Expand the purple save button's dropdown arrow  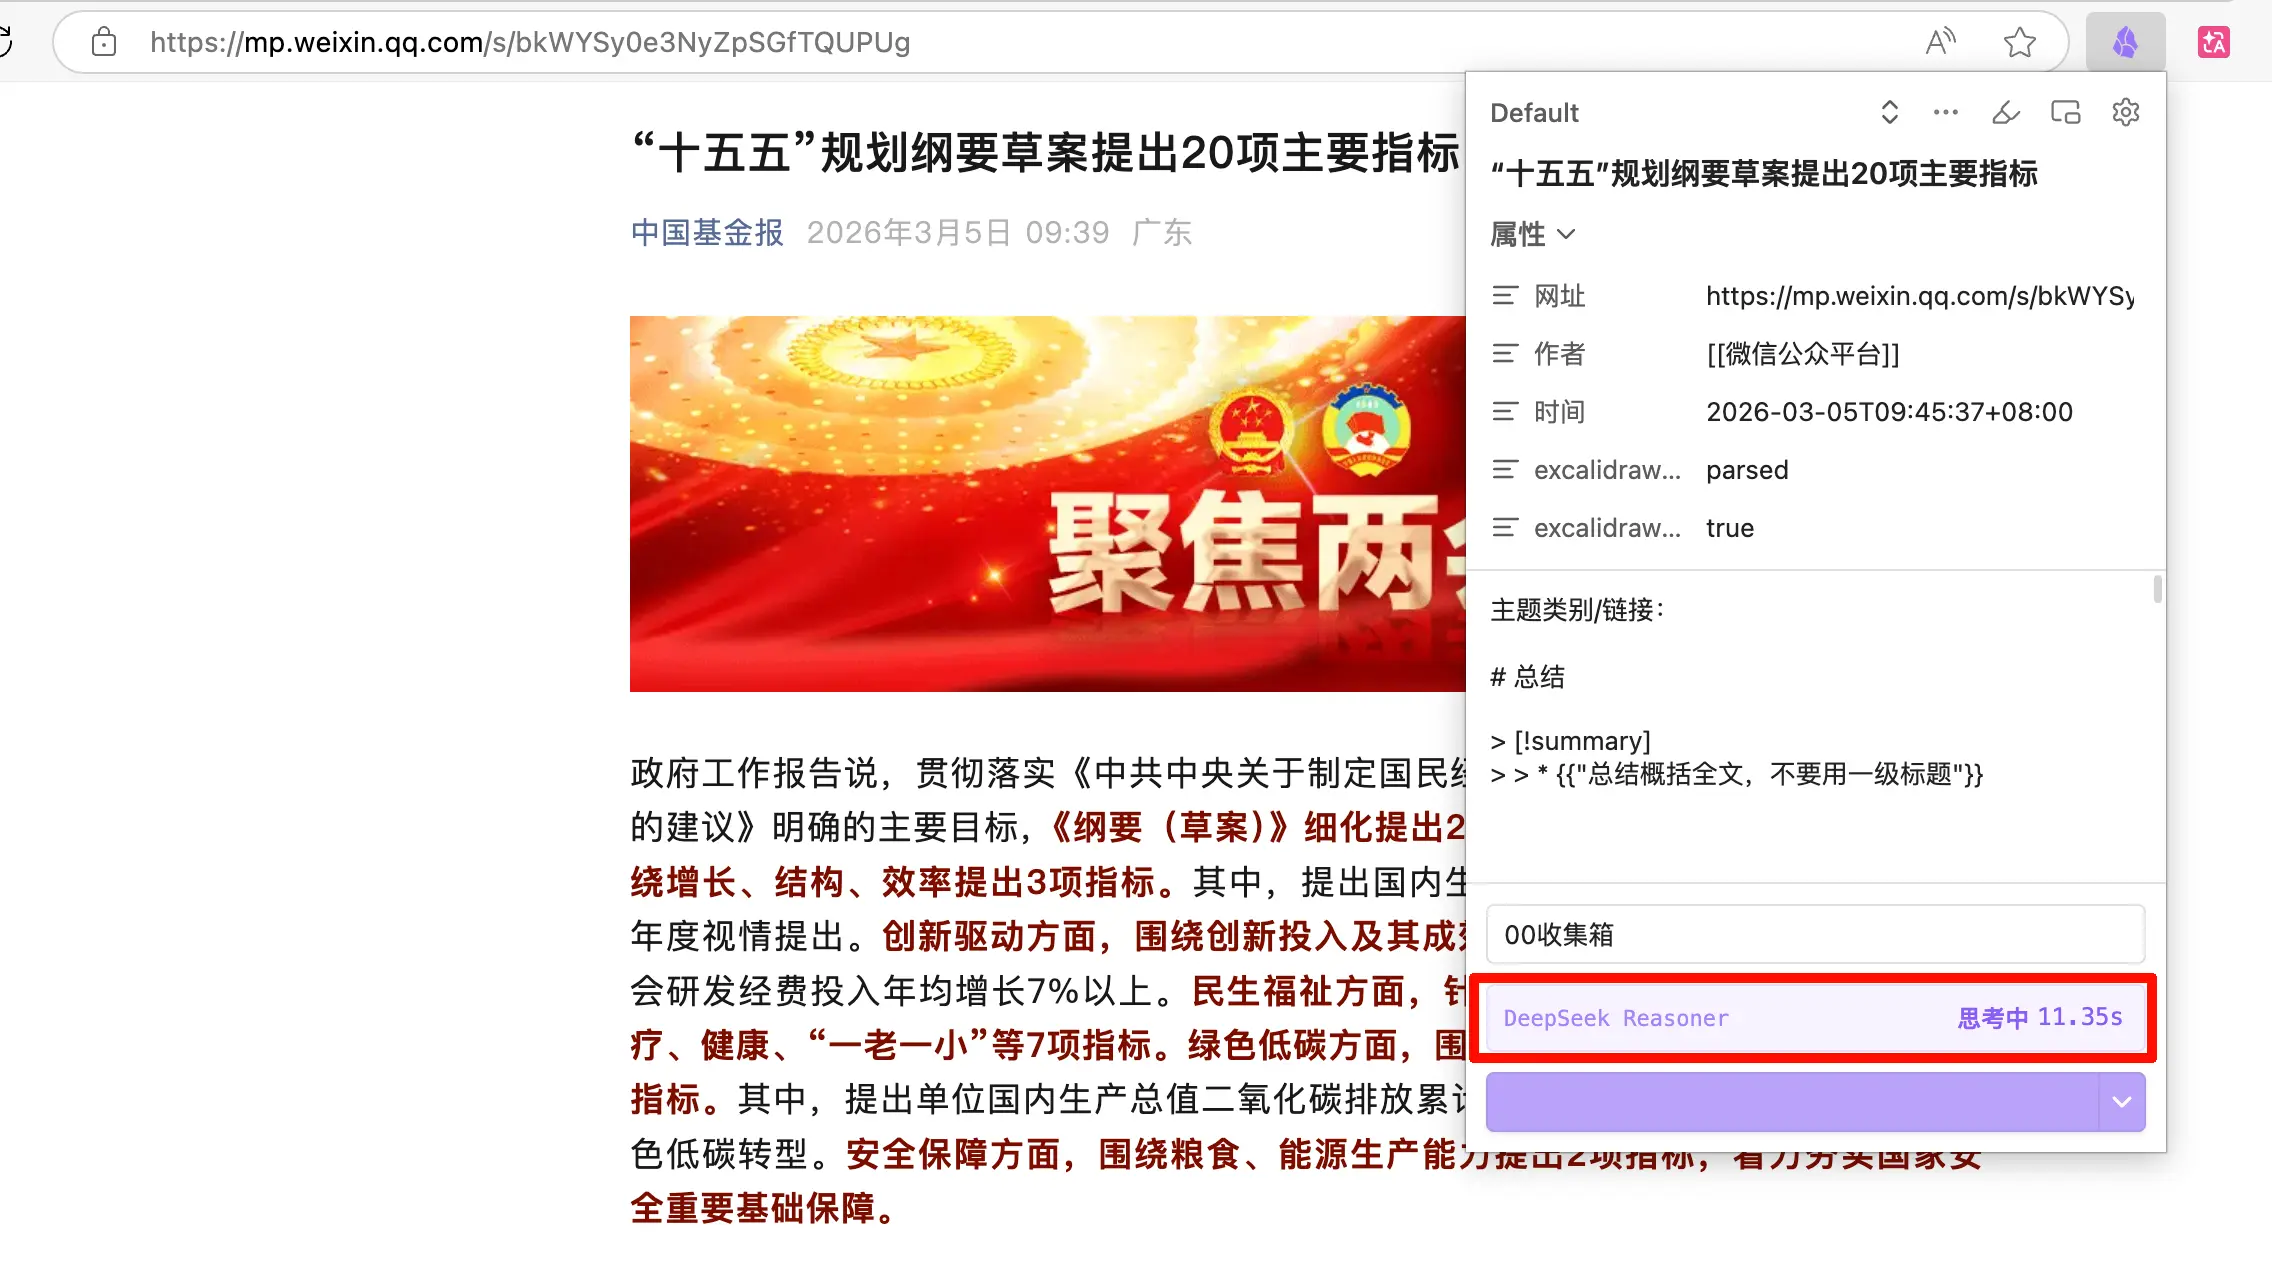click(x=2121, y=1102)
